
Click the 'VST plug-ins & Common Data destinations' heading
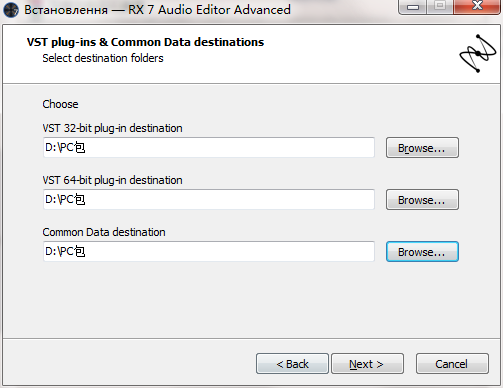pyautogui.click(x=145, y=42)
